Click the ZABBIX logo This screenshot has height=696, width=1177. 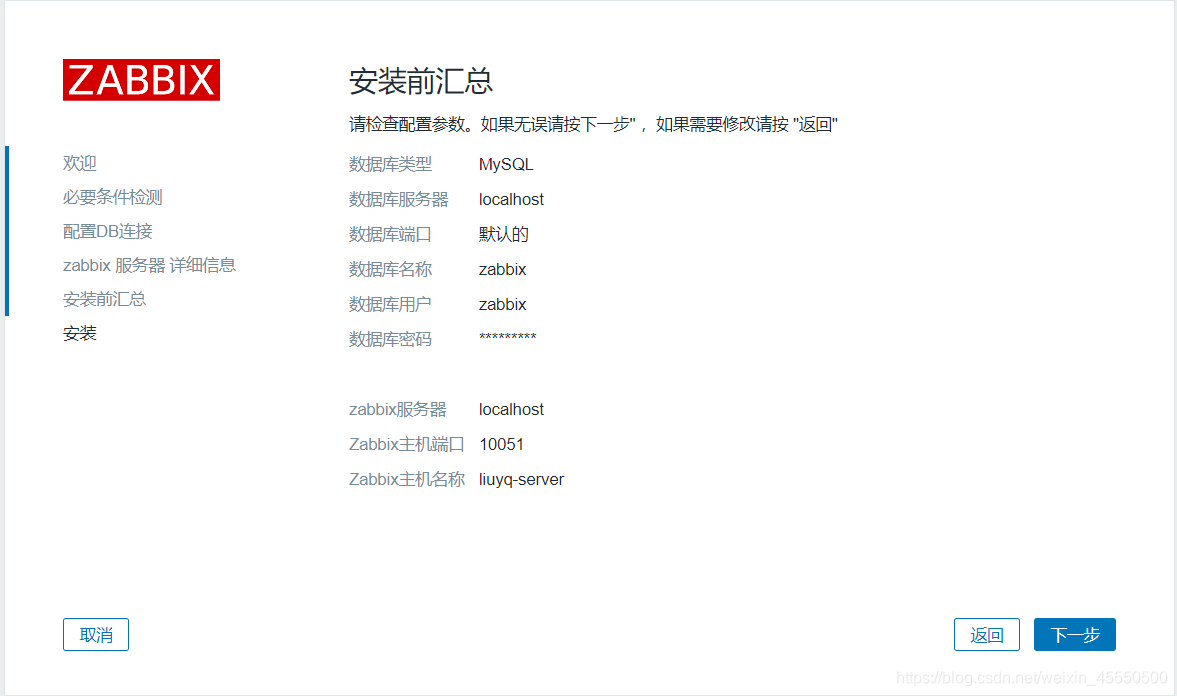(141, 80)
